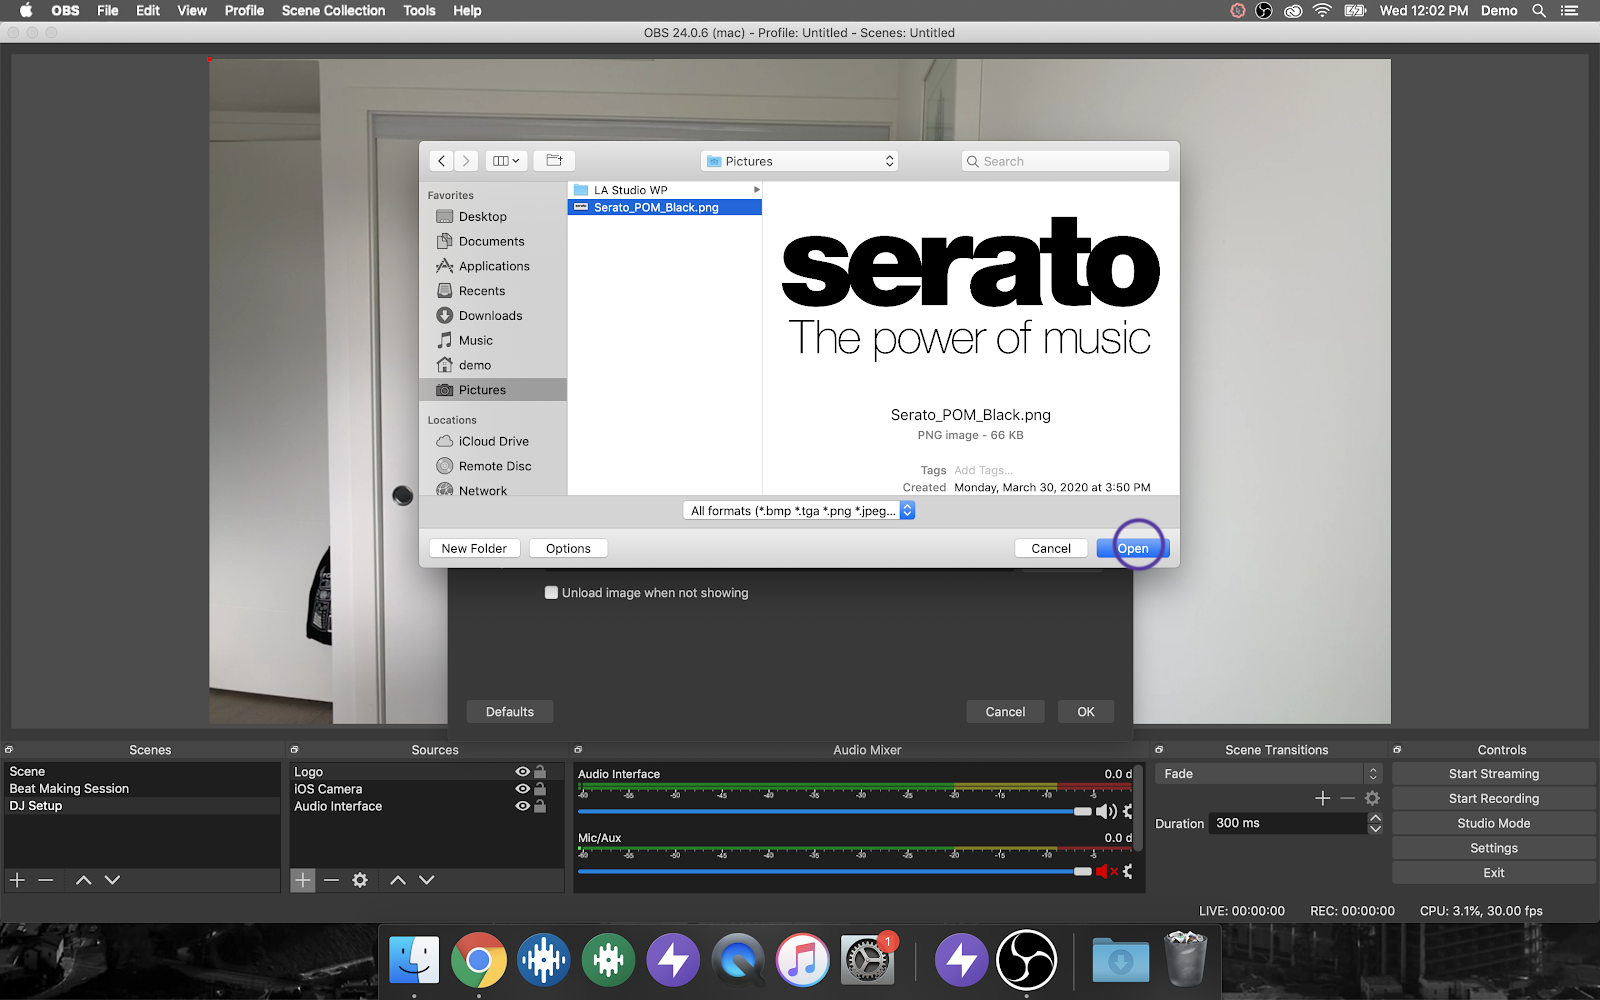1600x1000 pixels.
Task: Go forward in the file dialog
Action: [x=466, y=161]
